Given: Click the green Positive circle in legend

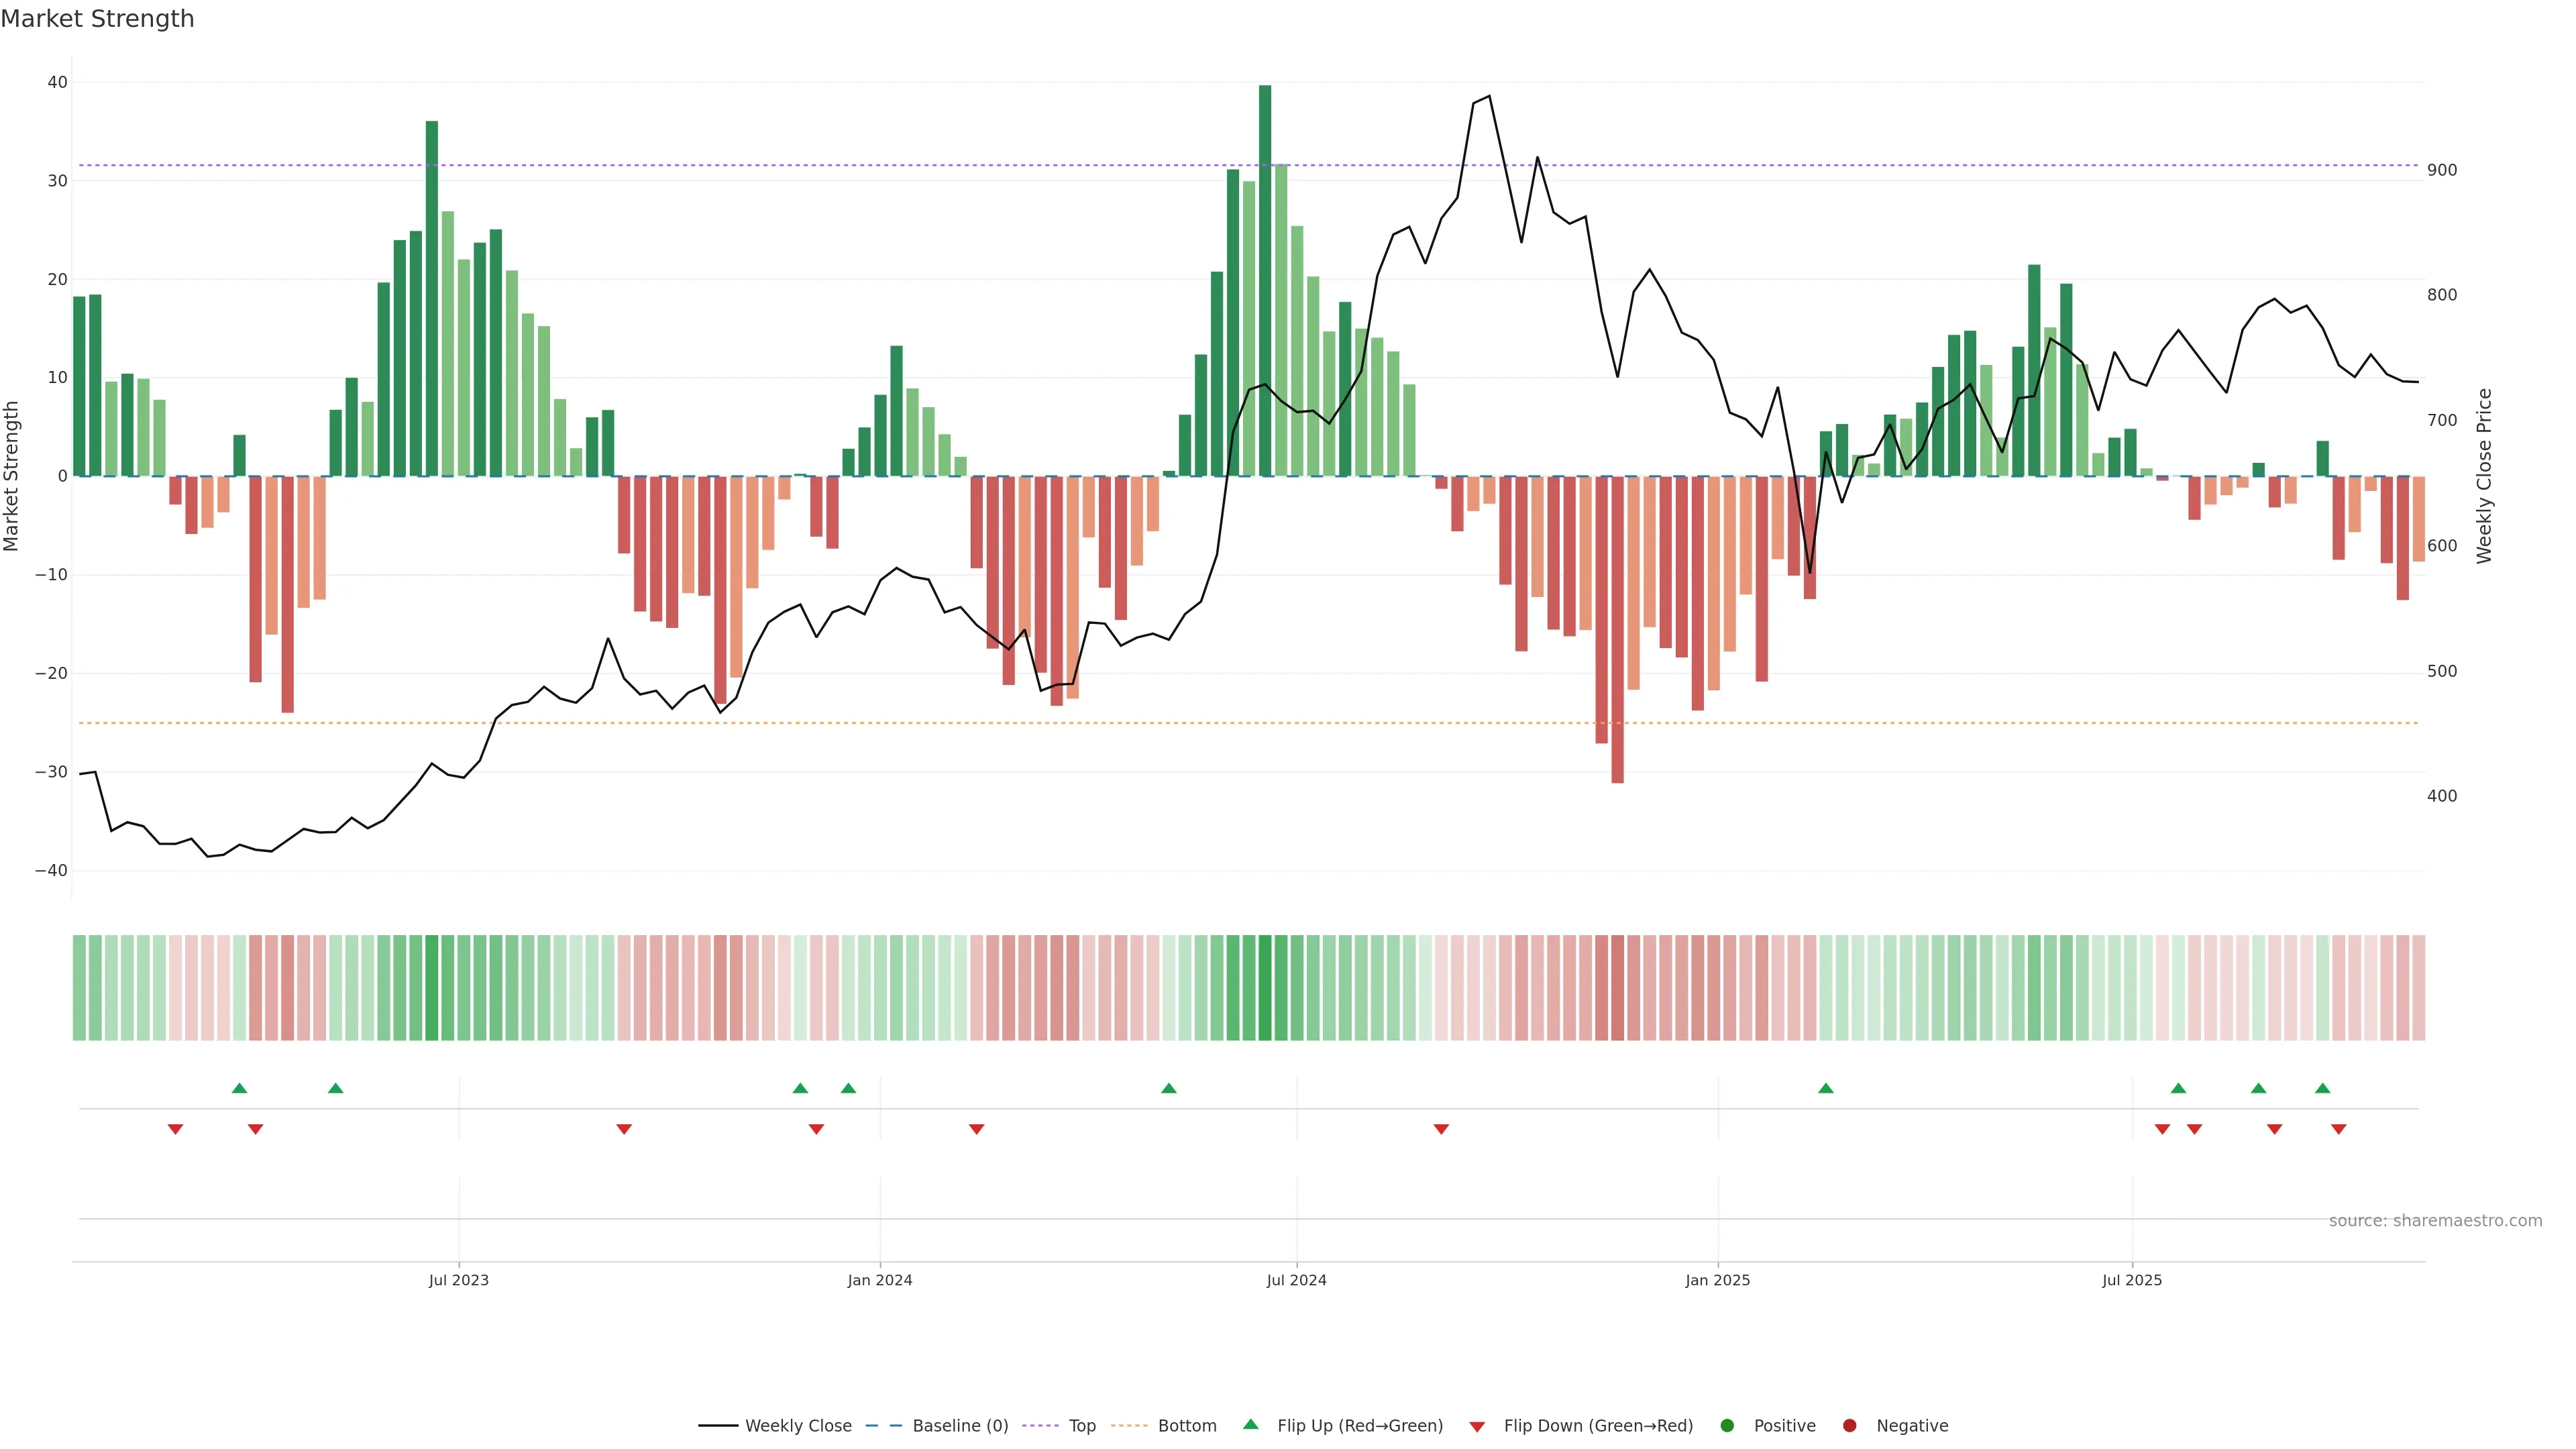Looking at the screenshot, I should [1727, 1426].
